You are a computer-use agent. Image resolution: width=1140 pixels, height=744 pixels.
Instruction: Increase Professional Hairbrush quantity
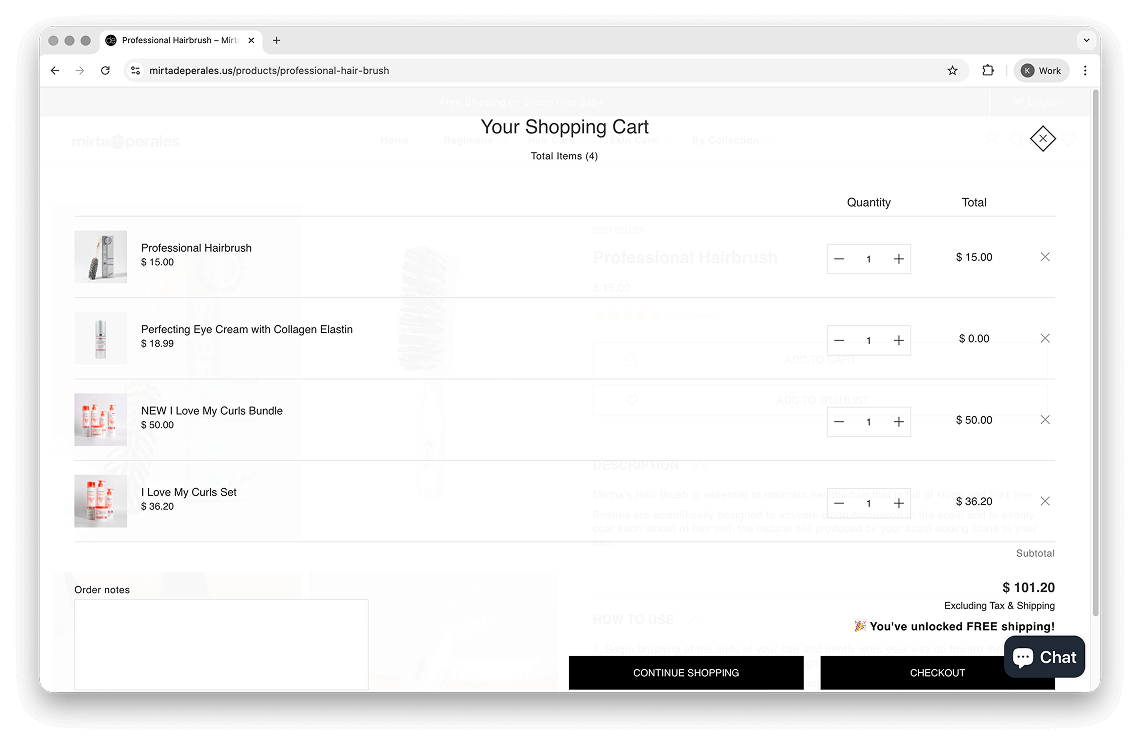pyautogui.click(x=899, y=259)
